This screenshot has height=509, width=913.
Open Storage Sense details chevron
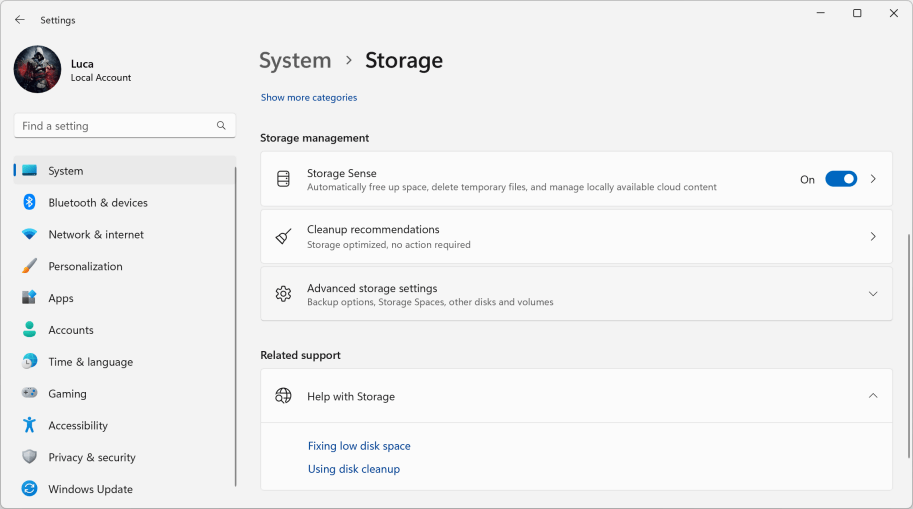[872, 179]
